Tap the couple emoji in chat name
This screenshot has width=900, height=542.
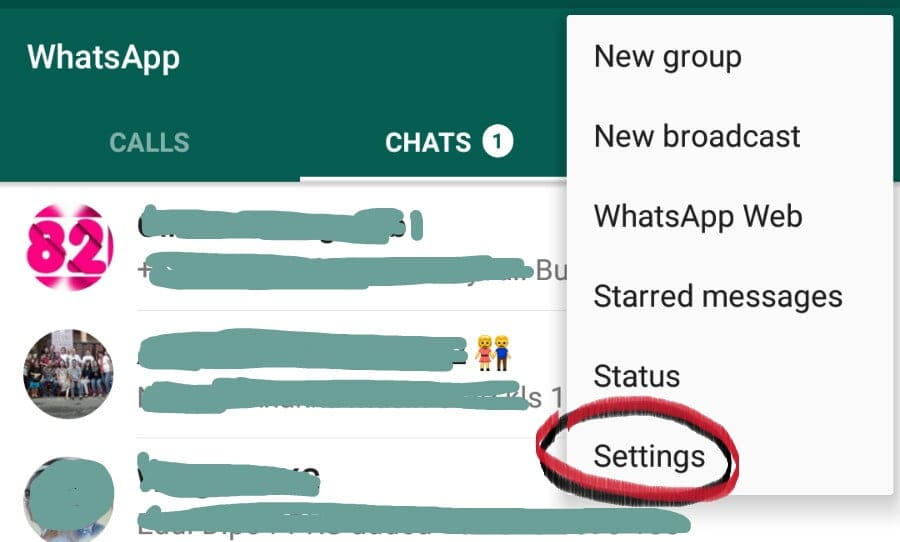pos(493,353)
